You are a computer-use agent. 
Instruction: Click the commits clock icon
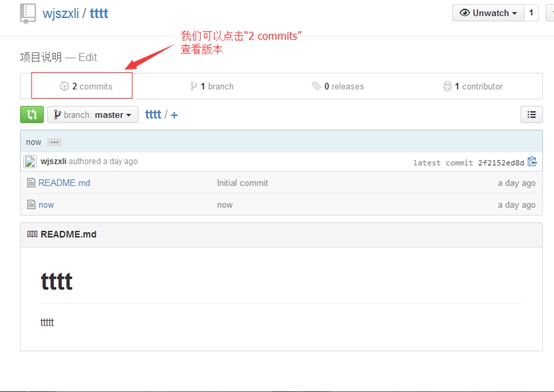64,86
